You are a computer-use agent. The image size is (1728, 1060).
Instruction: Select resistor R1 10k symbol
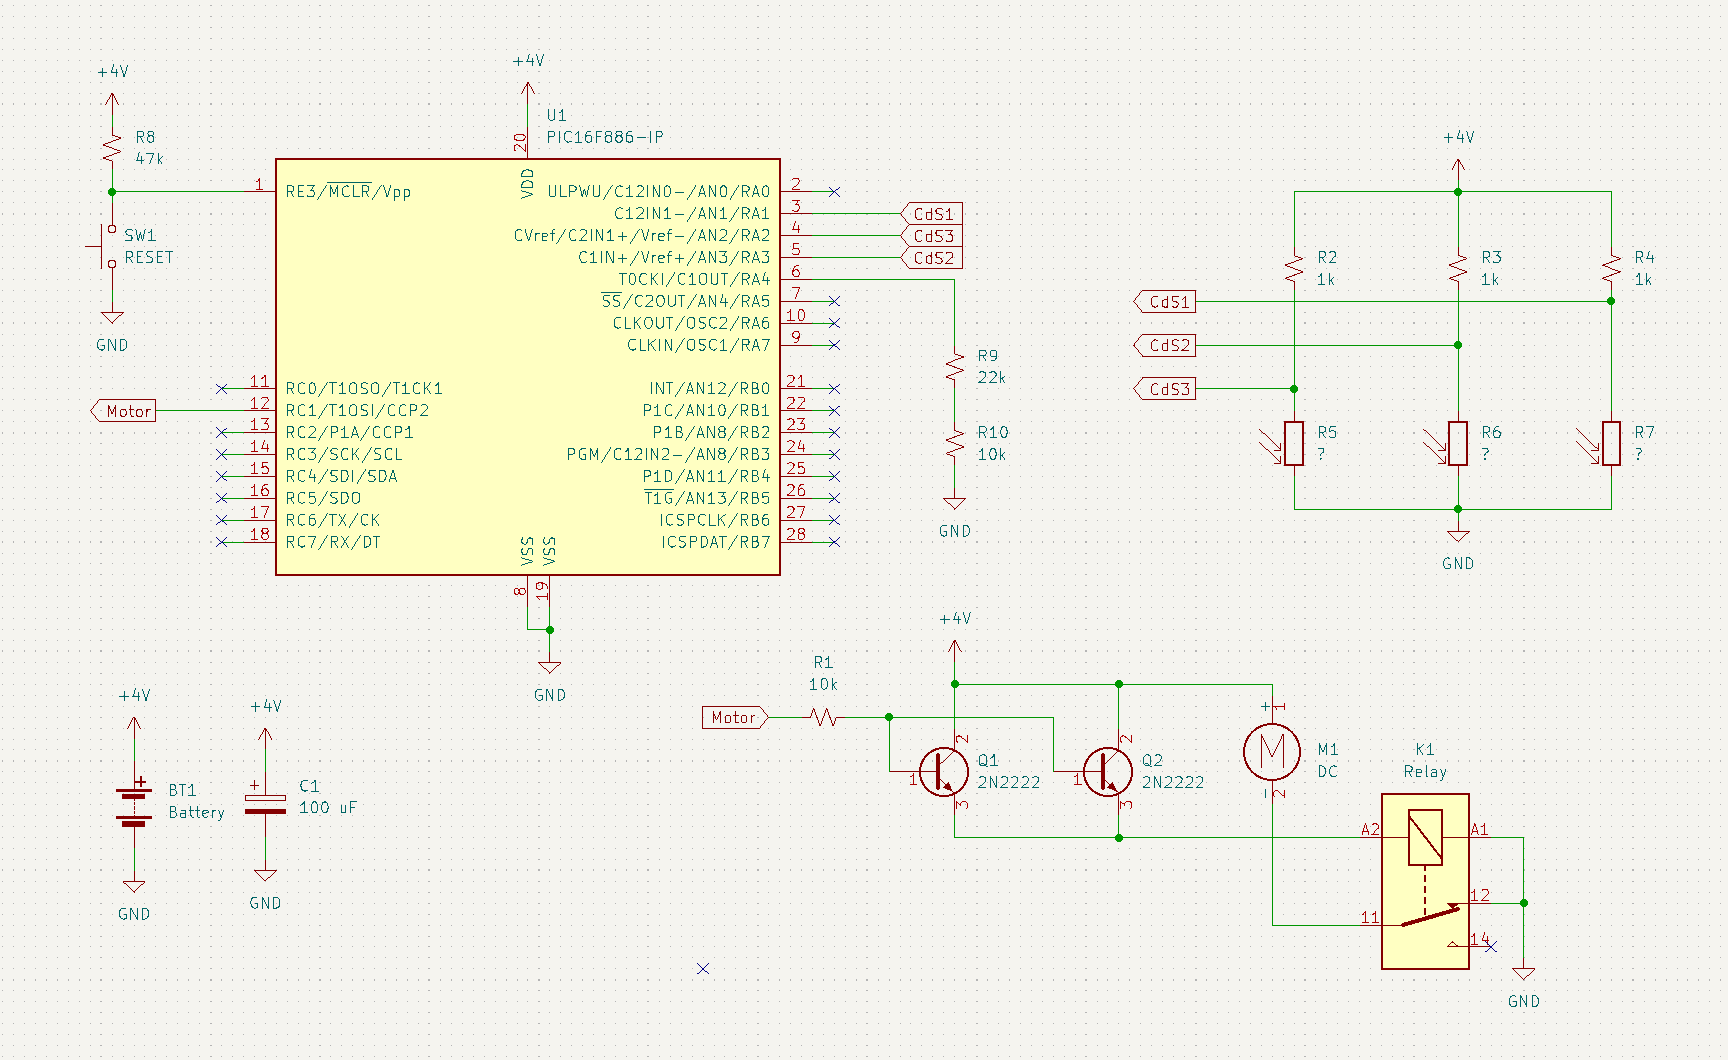[x=824, y=717]
